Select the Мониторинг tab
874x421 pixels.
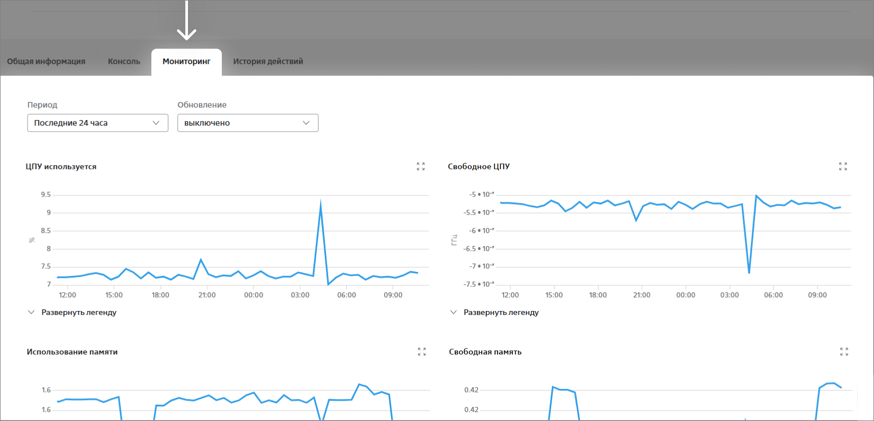(x=186, y=62)
